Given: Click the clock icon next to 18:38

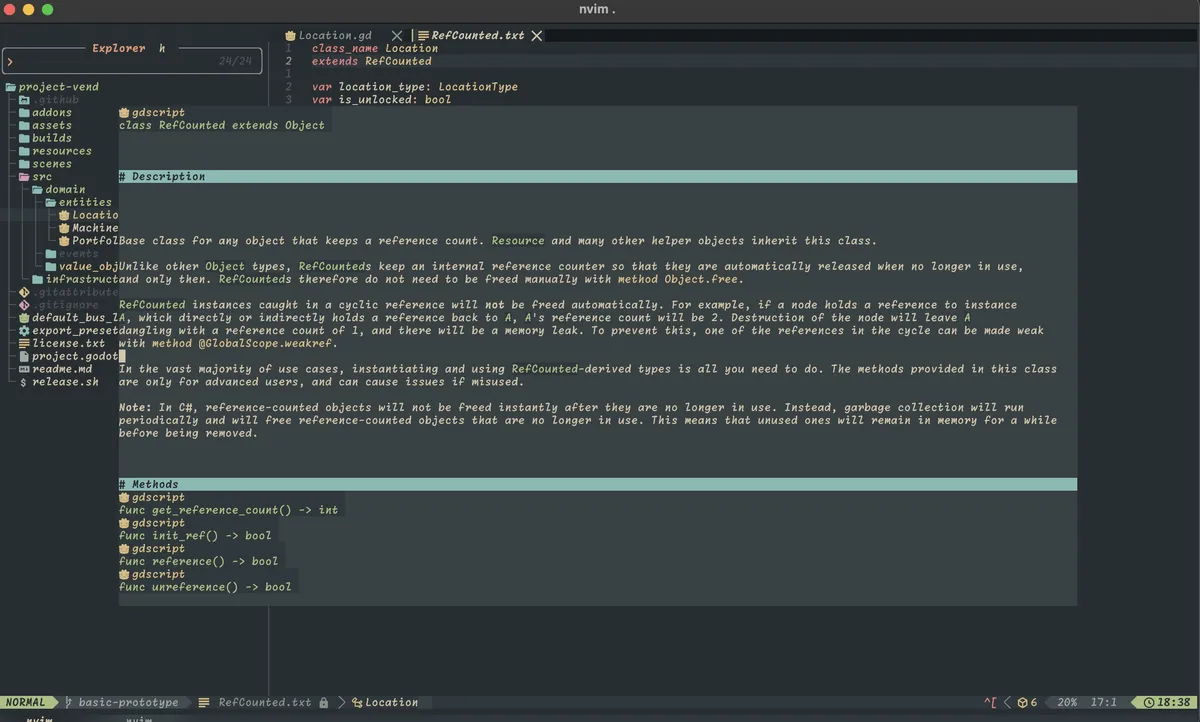Looking at the screenshot, I should pos(1148,702).
